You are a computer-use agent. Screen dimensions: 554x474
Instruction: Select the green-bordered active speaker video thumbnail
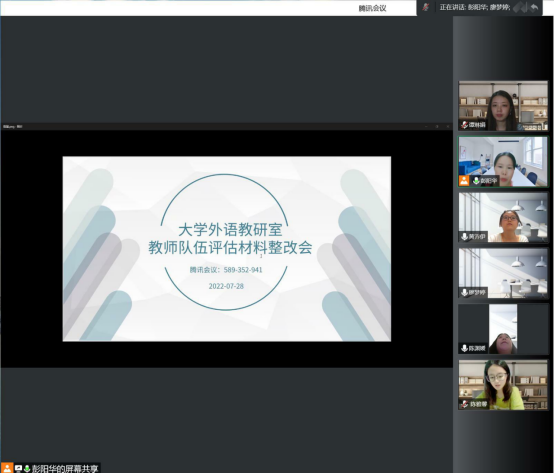(x=503, y=161)
